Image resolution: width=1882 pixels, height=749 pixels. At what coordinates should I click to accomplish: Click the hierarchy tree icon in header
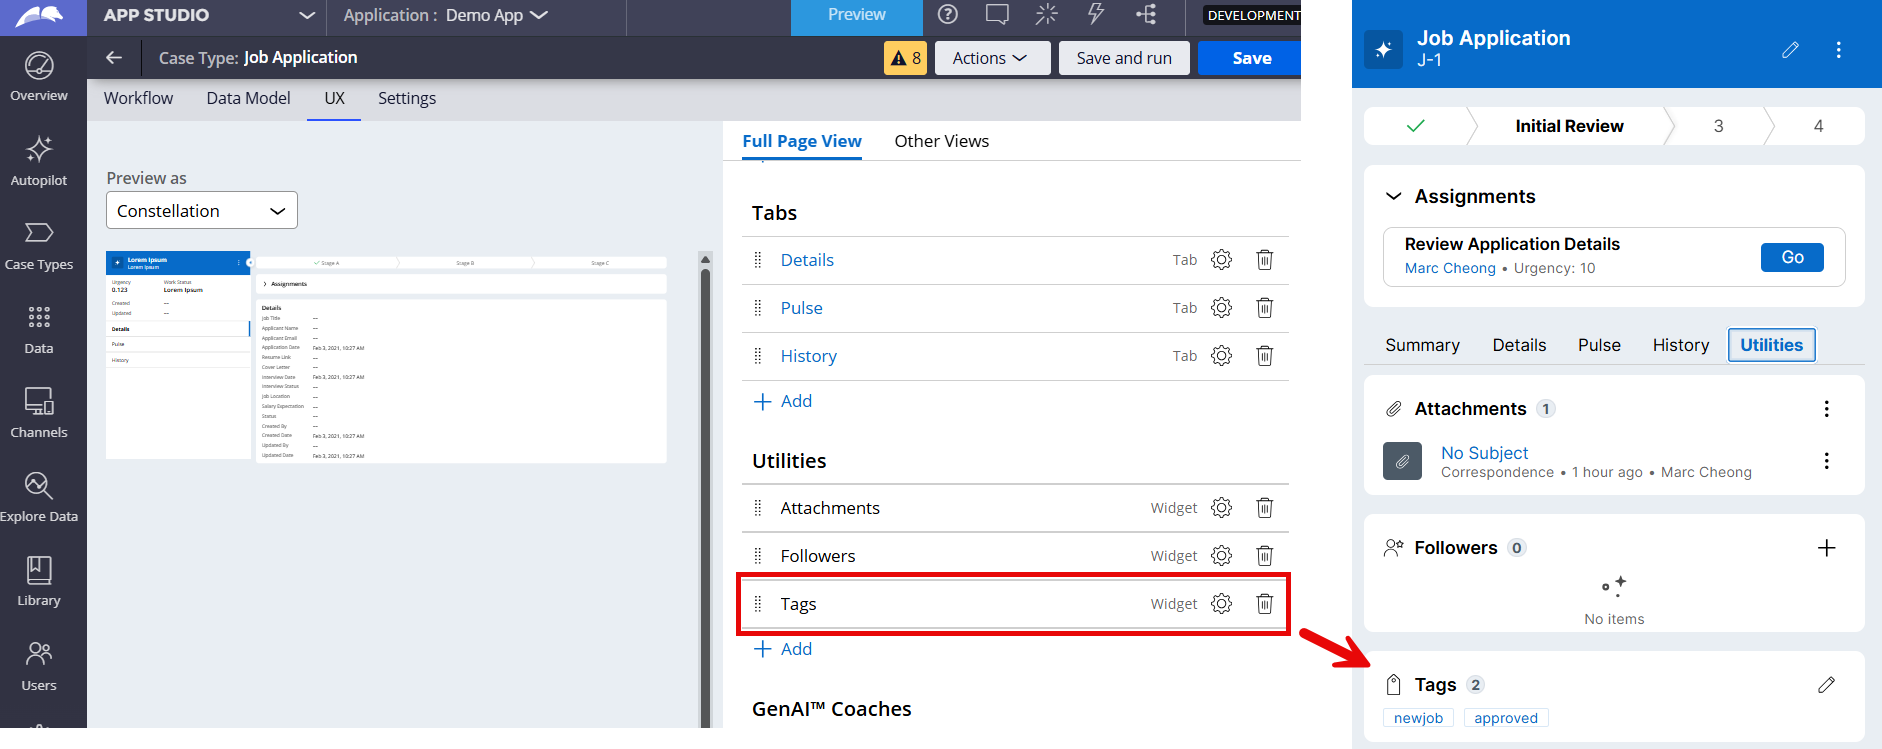click(x=1146, y=15)
